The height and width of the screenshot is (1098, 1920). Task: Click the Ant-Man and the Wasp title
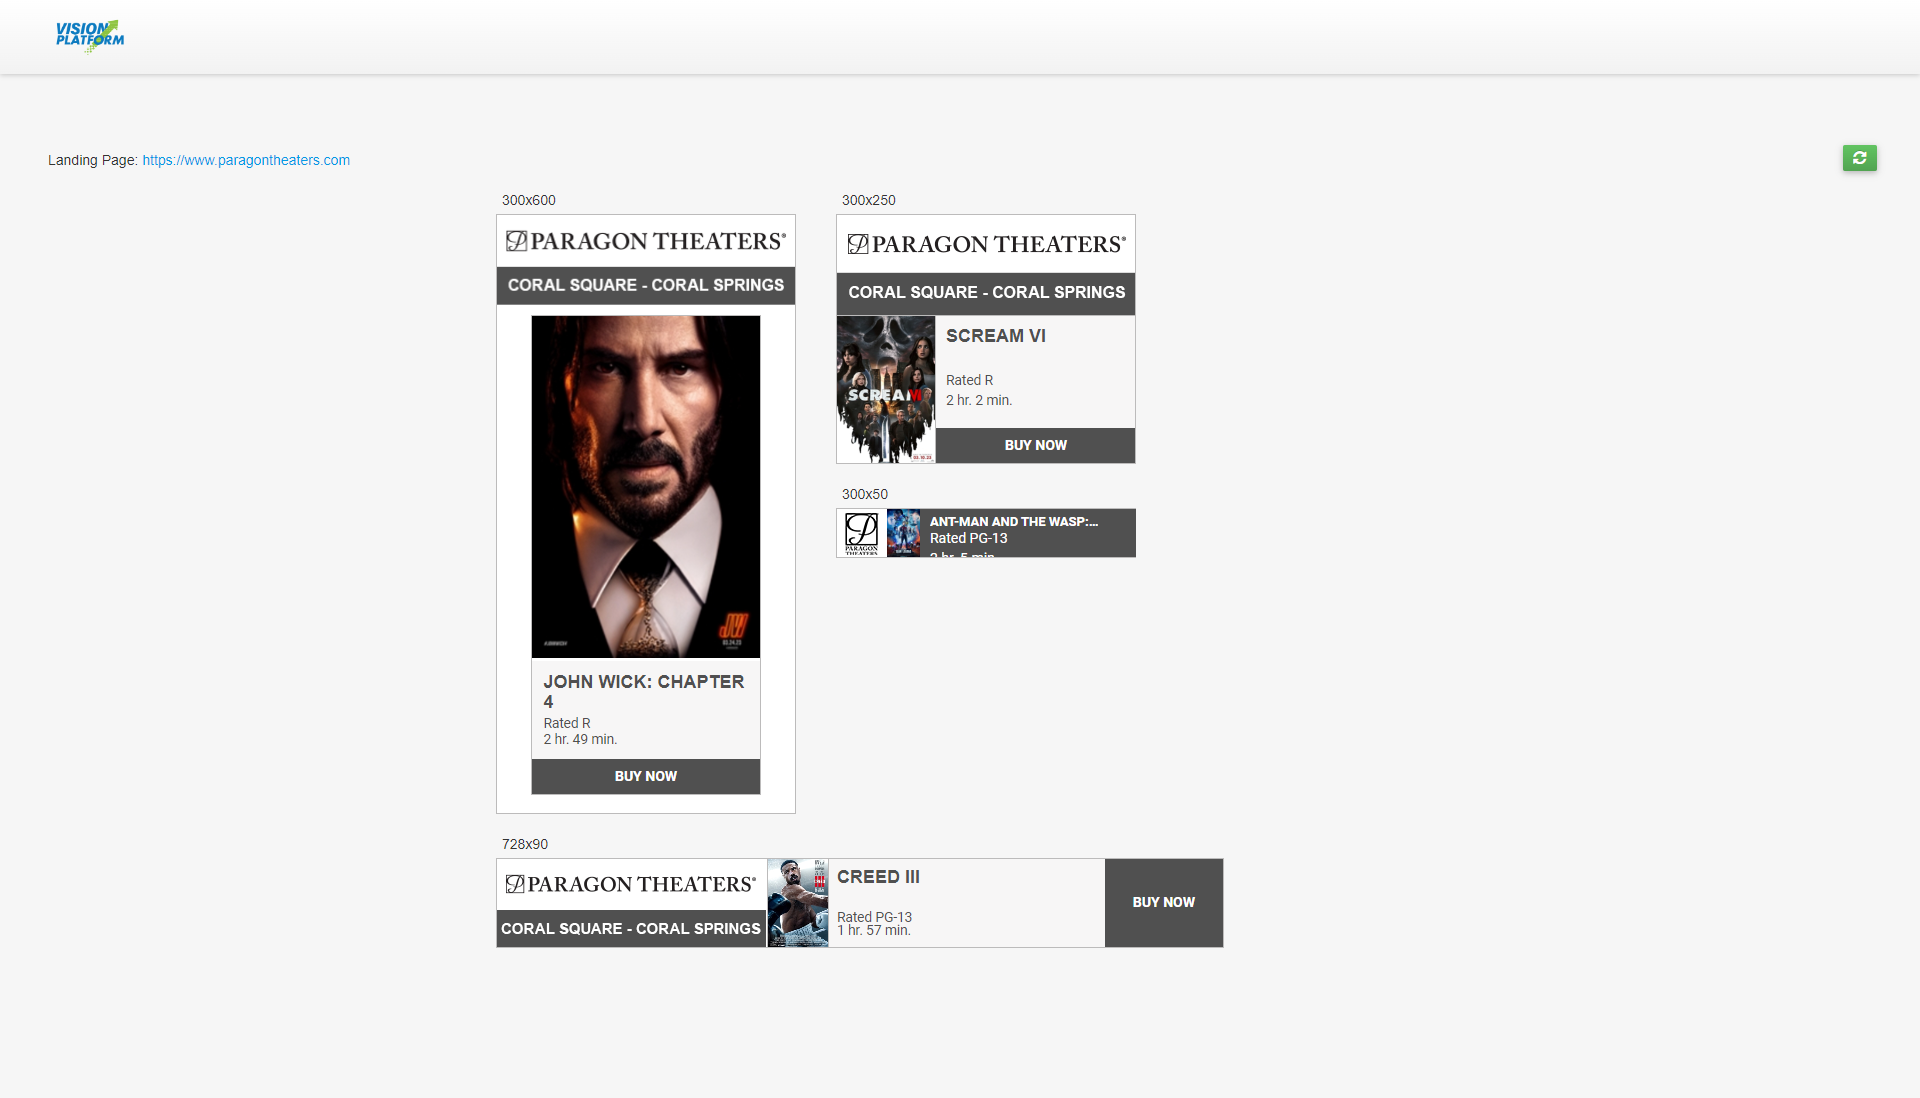[1013, 521]
